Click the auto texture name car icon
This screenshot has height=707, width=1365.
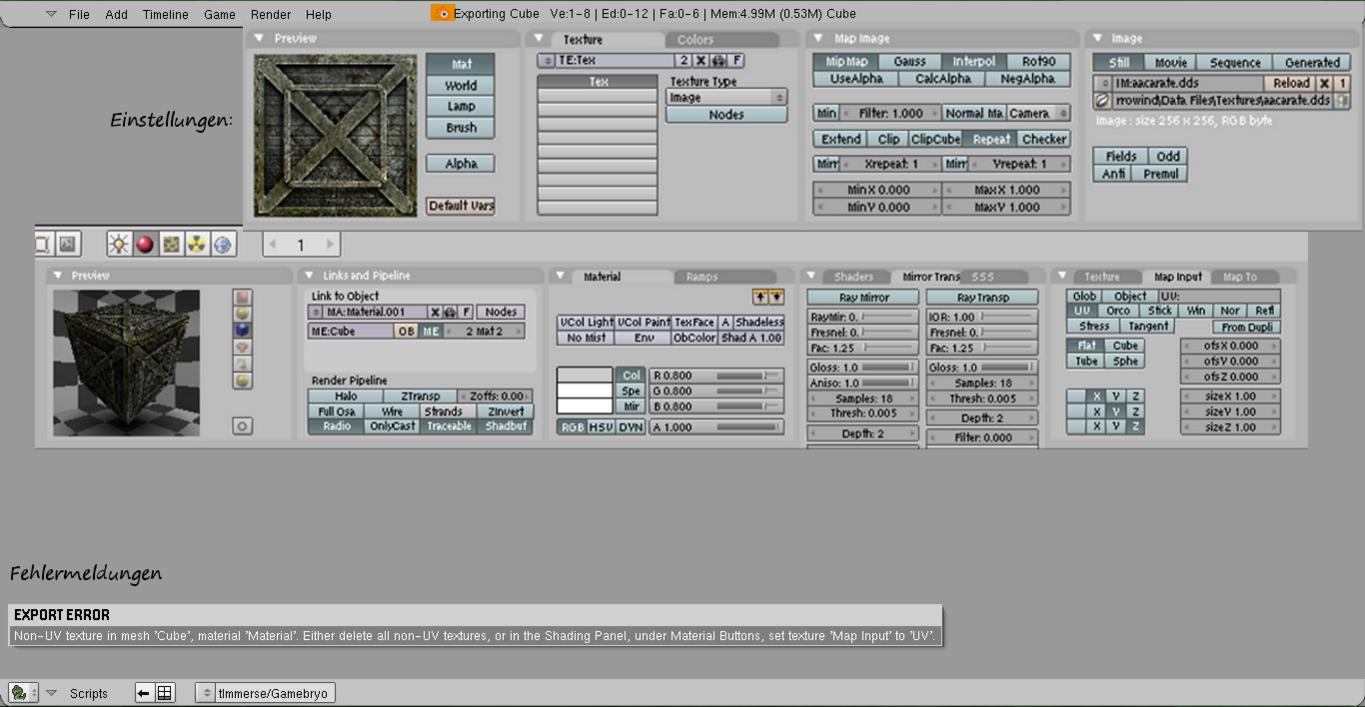click(x=718, y=61)
